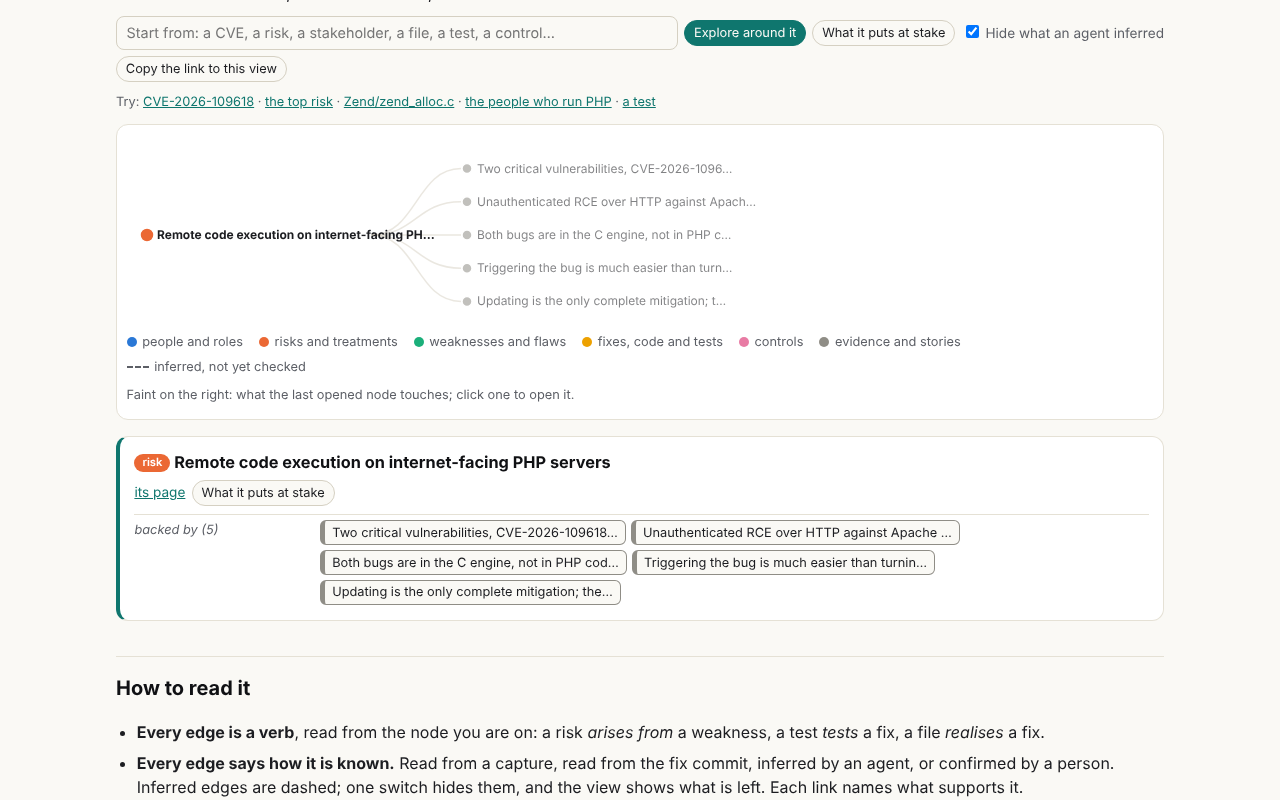Click the "controls" legend entry

(x=771, y=342)
